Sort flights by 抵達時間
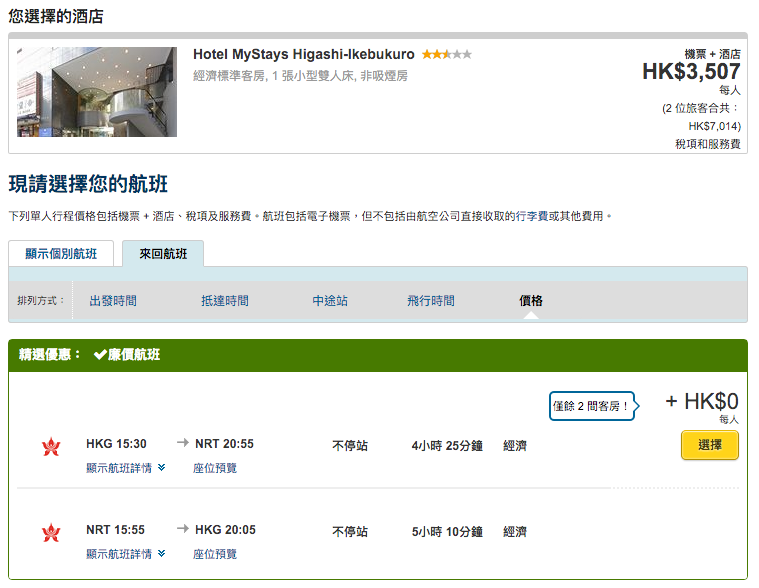This screenshot has height=588, width=759. click(225, 301)
